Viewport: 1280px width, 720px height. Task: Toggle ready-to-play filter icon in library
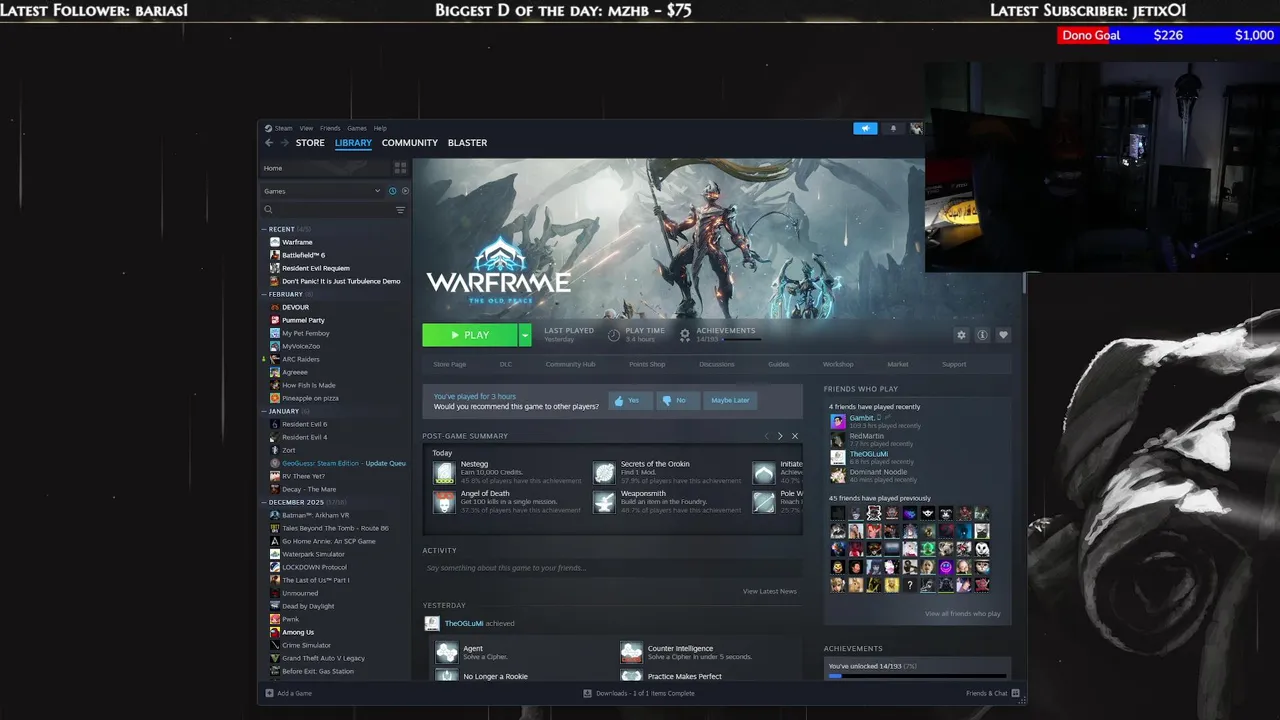point(404,191)
